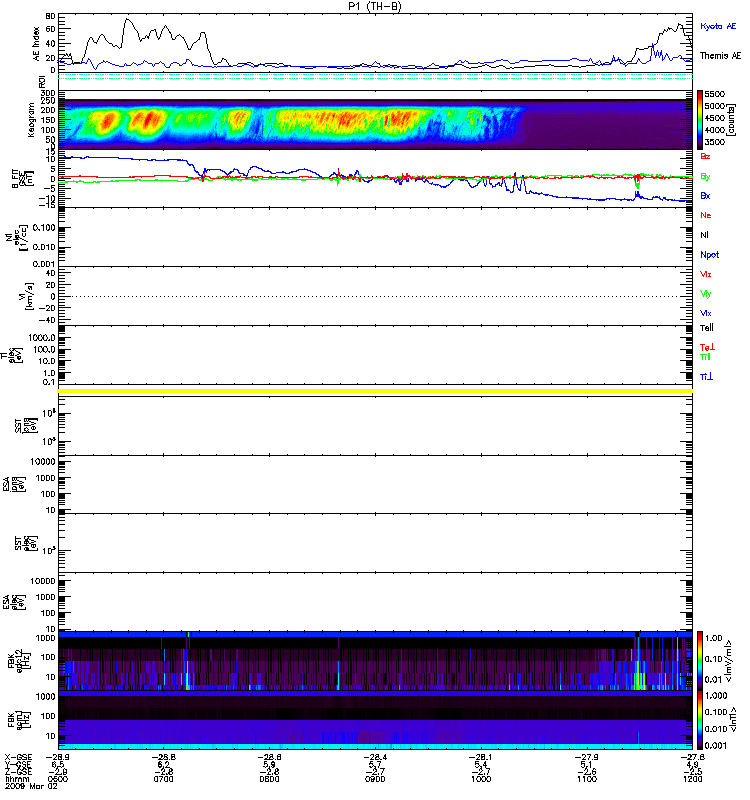Click the '0.001' tick on scm color bar
750x800 pixels.
(x=716, y=745)
